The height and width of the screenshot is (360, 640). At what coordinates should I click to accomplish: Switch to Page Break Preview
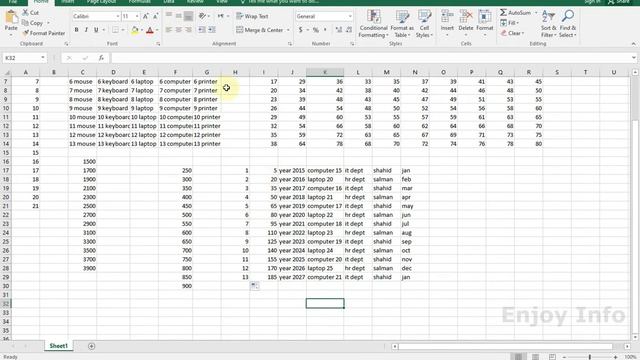[552, 357]
